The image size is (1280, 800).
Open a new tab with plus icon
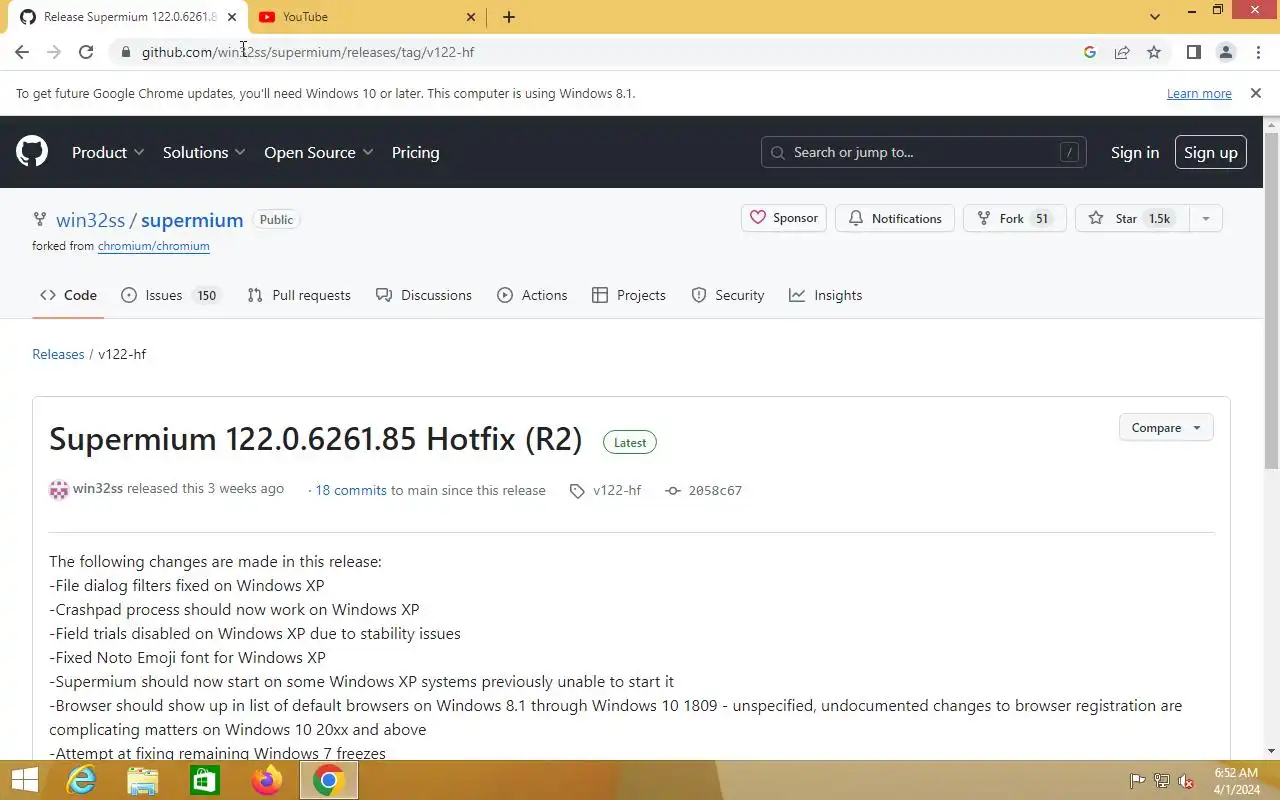coord(509,17)
